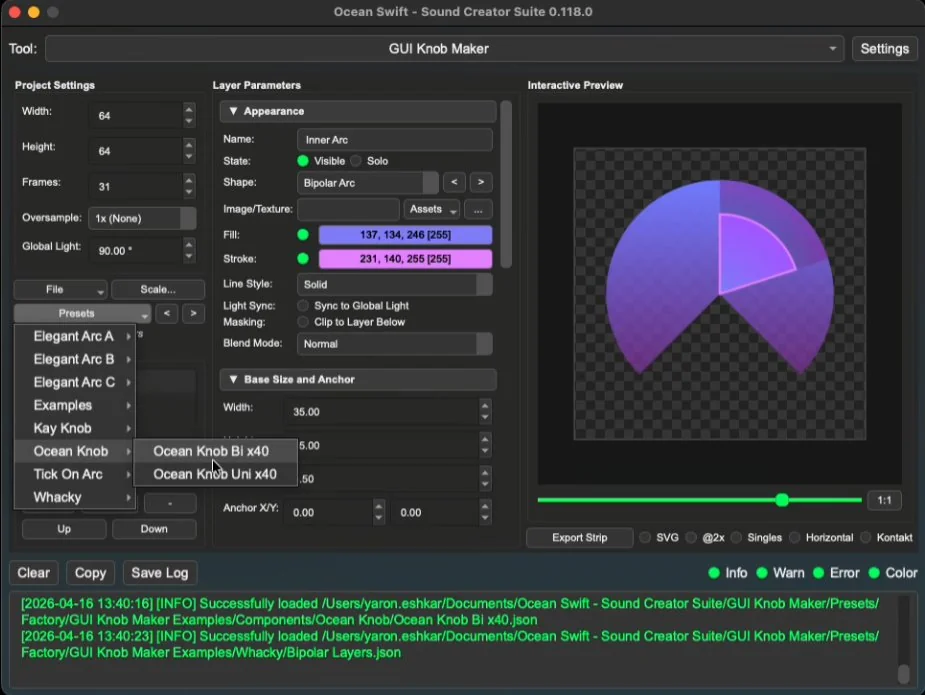Click the Scale... button
The width and height of the screenshot is (925, 695).
coord(158,290)
